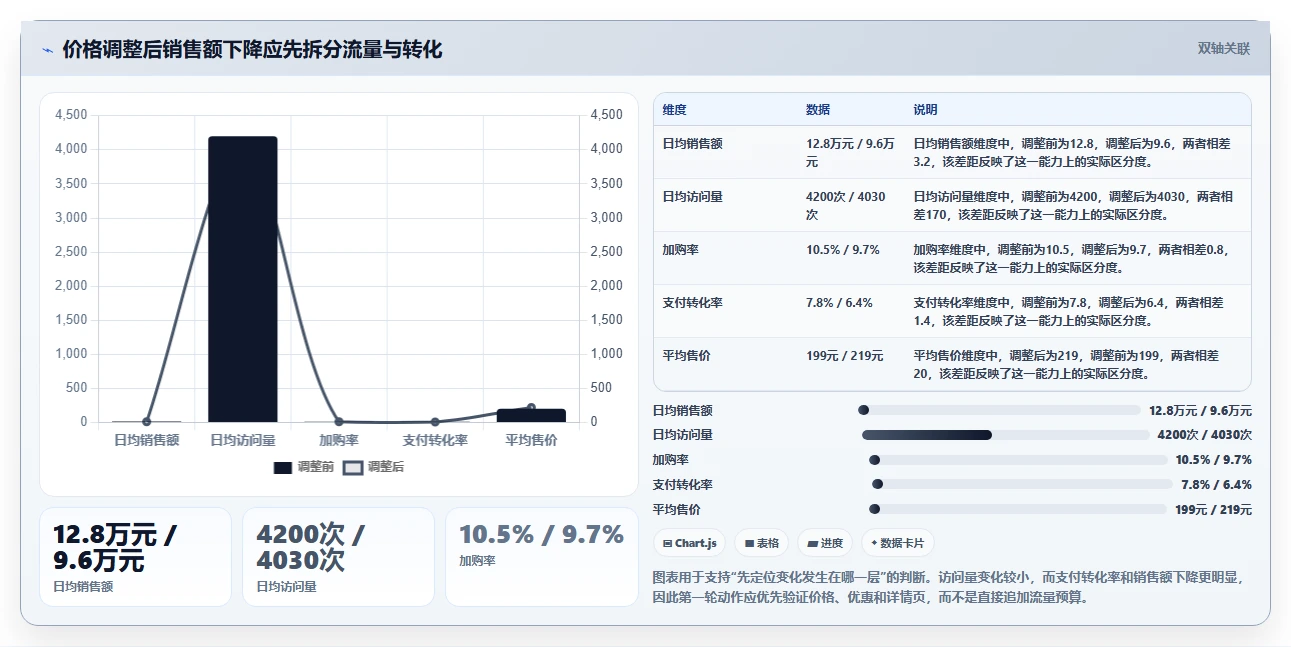Click the lightning icon beside the title
Viewport: 1291px width, 647px height.
coord(47,50)
